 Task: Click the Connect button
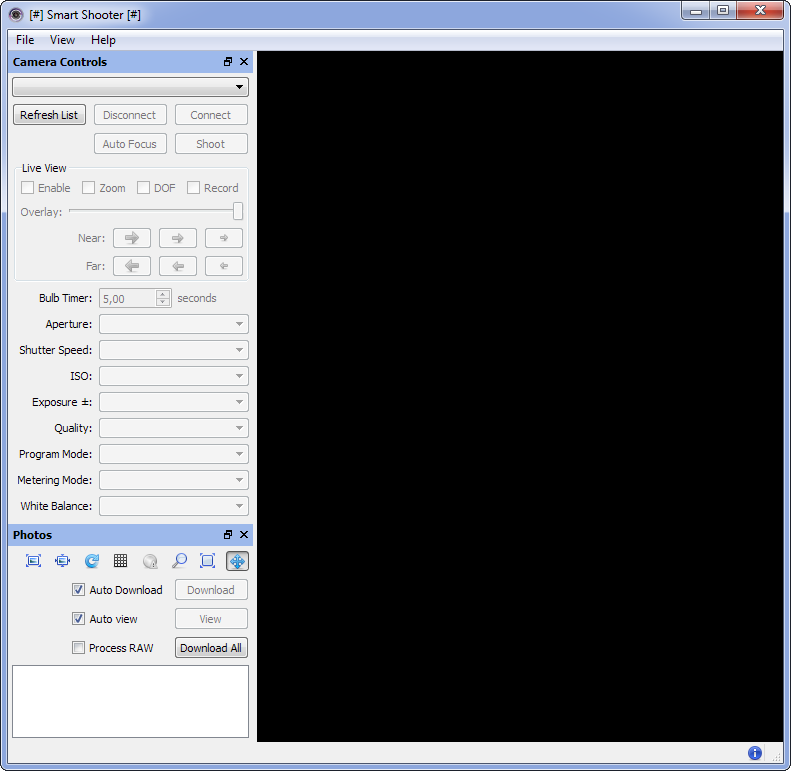pyautogui.click(x=211, y=115)
